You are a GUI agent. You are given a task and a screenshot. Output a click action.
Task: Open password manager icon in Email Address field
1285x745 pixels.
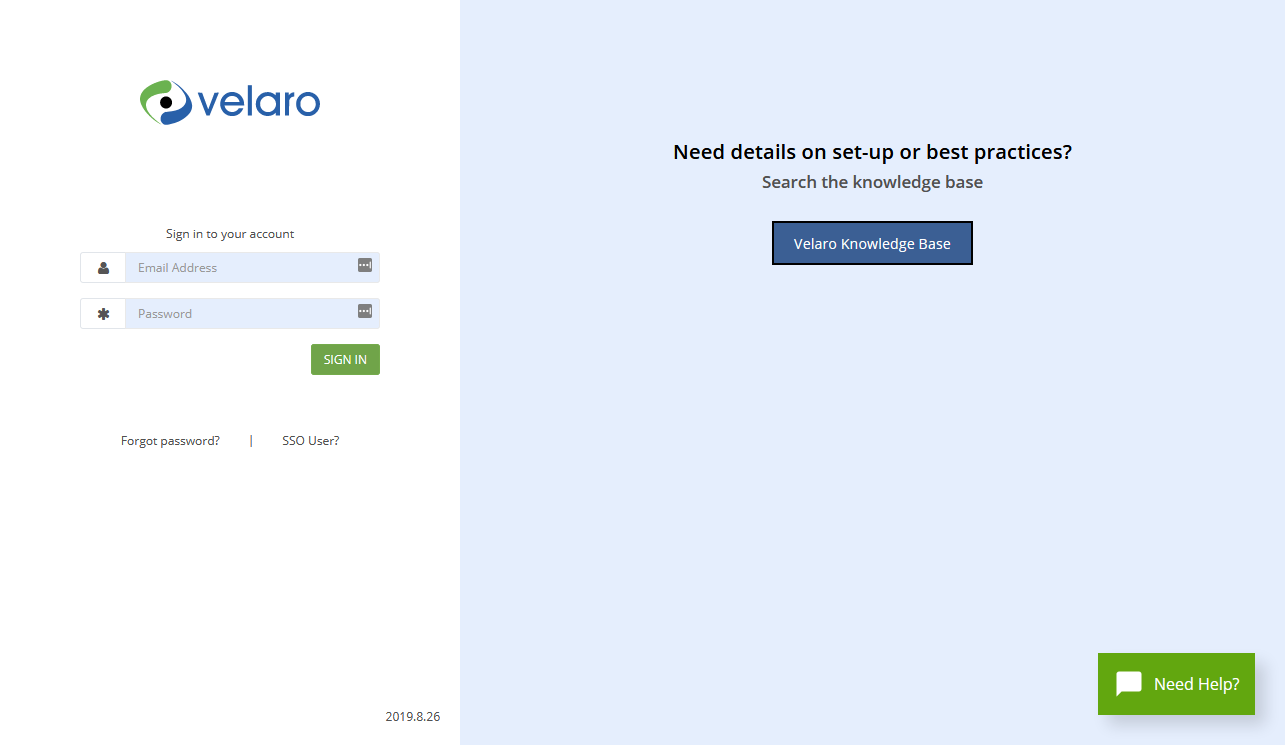(365, 265)
